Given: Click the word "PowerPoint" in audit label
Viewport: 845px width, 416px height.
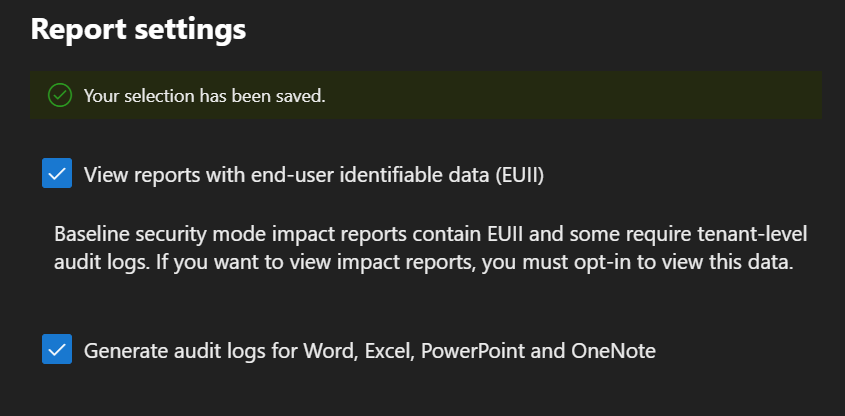Looking at the screenshot, I should tap(474, 351).
